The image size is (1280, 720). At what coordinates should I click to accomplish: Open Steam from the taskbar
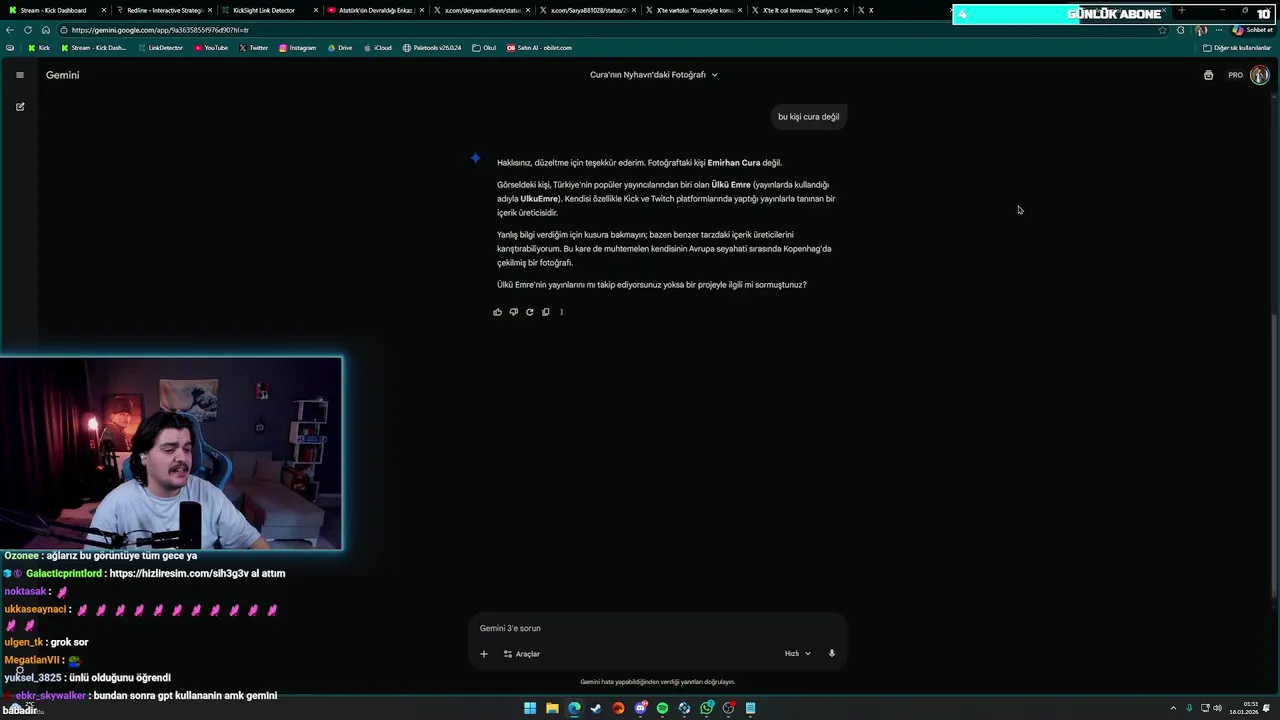tap(596, 708)
